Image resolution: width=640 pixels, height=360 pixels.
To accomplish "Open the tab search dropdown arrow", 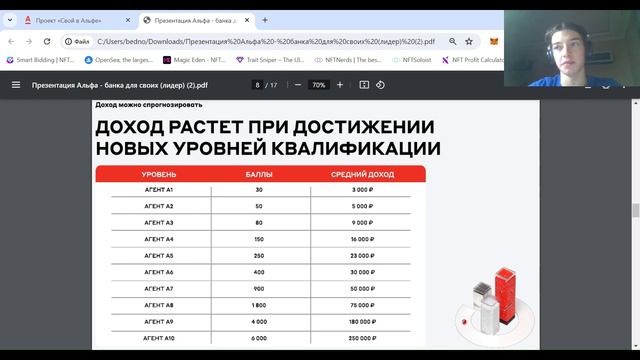I will point(10,20).
